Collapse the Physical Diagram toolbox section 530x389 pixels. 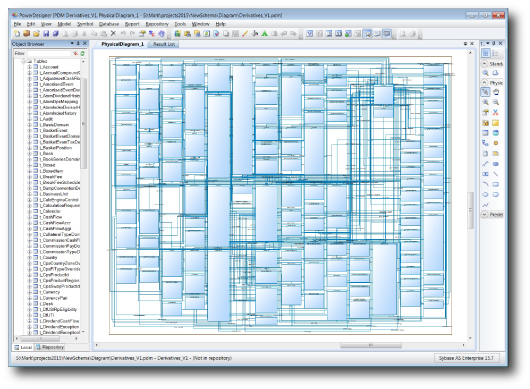[x=484, y=83]
